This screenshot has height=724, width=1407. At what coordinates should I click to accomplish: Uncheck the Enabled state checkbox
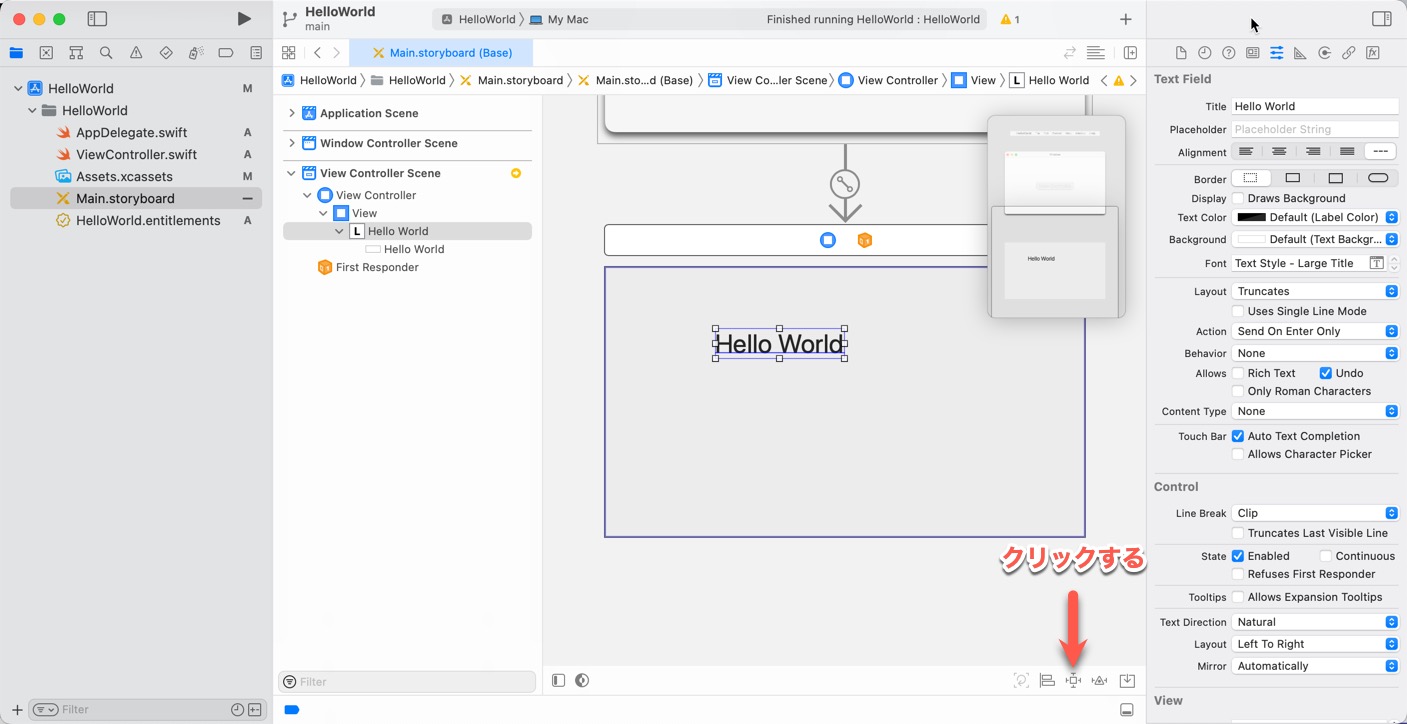1238,556
